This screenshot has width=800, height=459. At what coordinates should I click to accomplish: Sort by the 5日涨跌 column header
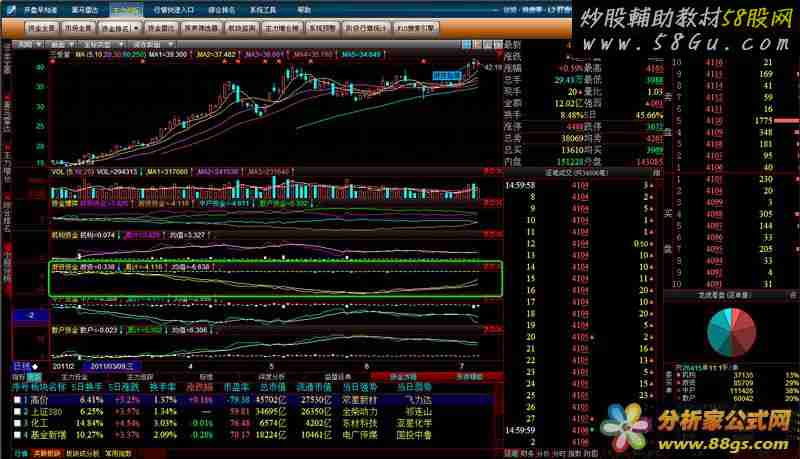[124, 388]
